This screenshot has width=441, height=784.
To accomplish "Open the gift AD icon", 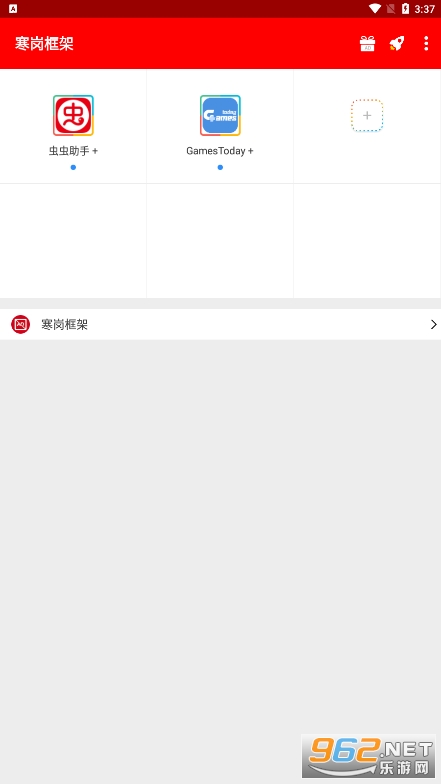I will (368, 44).
